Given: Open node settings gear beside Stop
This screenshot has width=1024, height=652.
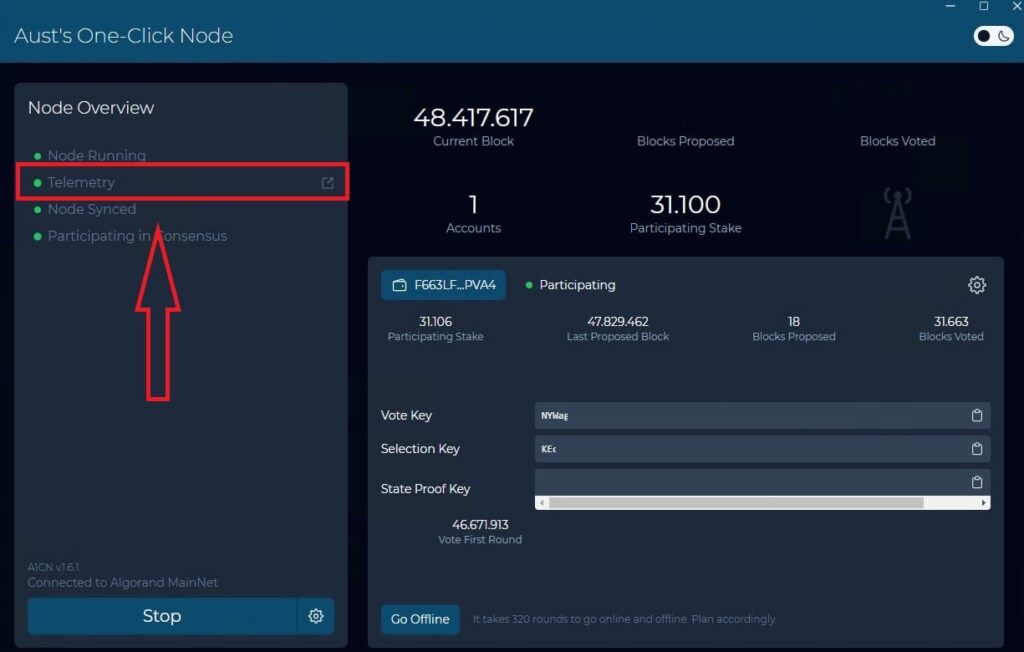Looking at the screenshot, I should pos(316,616).
